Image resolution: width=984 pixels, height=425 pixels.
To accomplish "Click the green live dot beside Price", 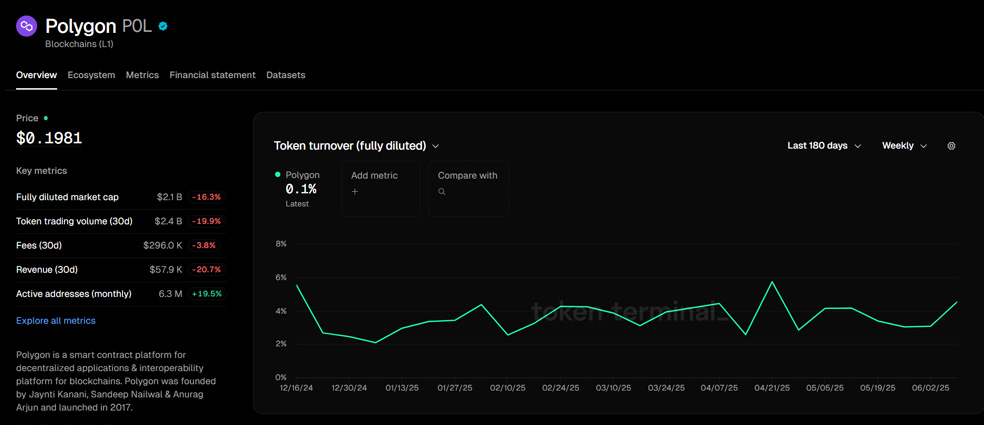I will (x=46, y=118).
